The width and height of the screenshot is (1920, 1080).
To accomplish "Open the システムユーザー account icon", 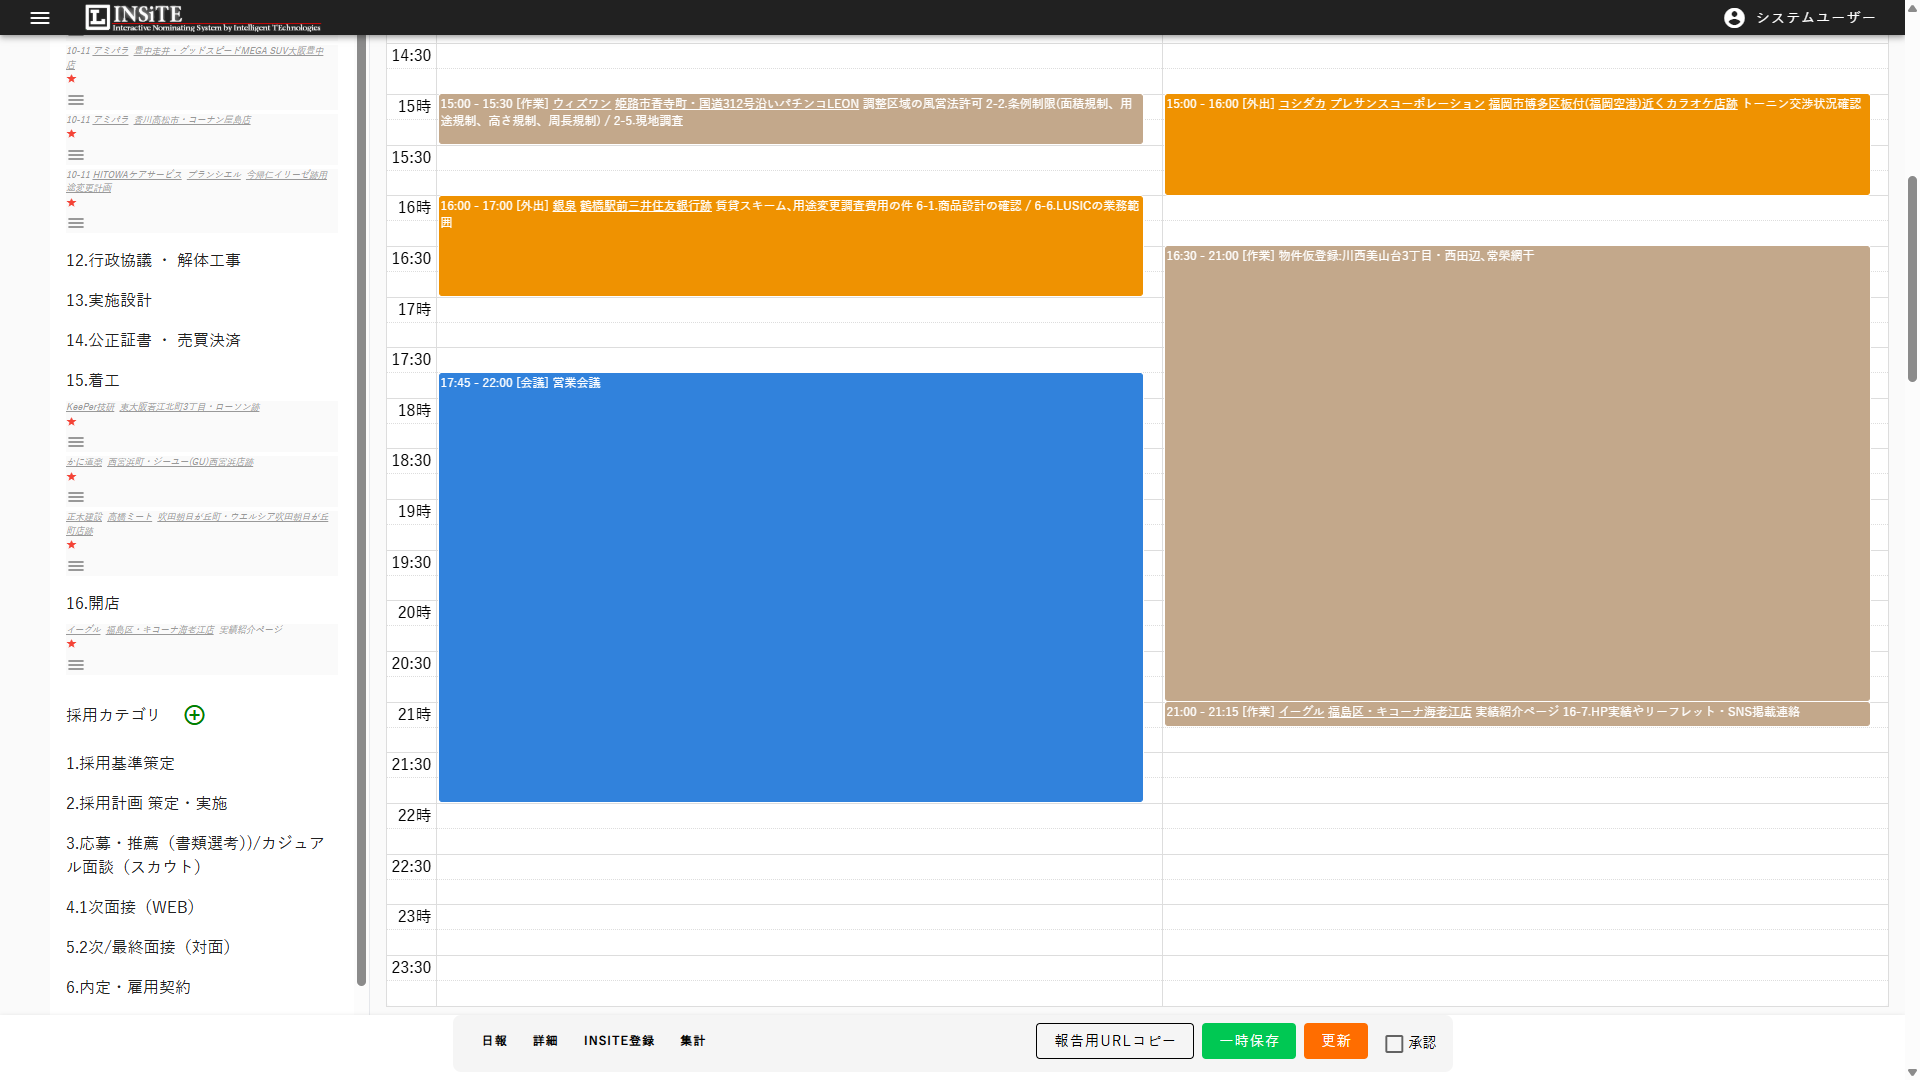I will click(1734, 17).
